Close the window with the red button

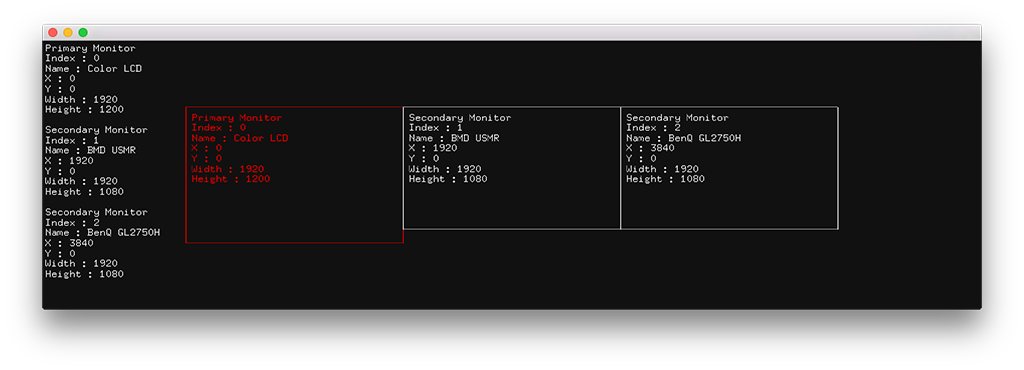tap(53, 33)
